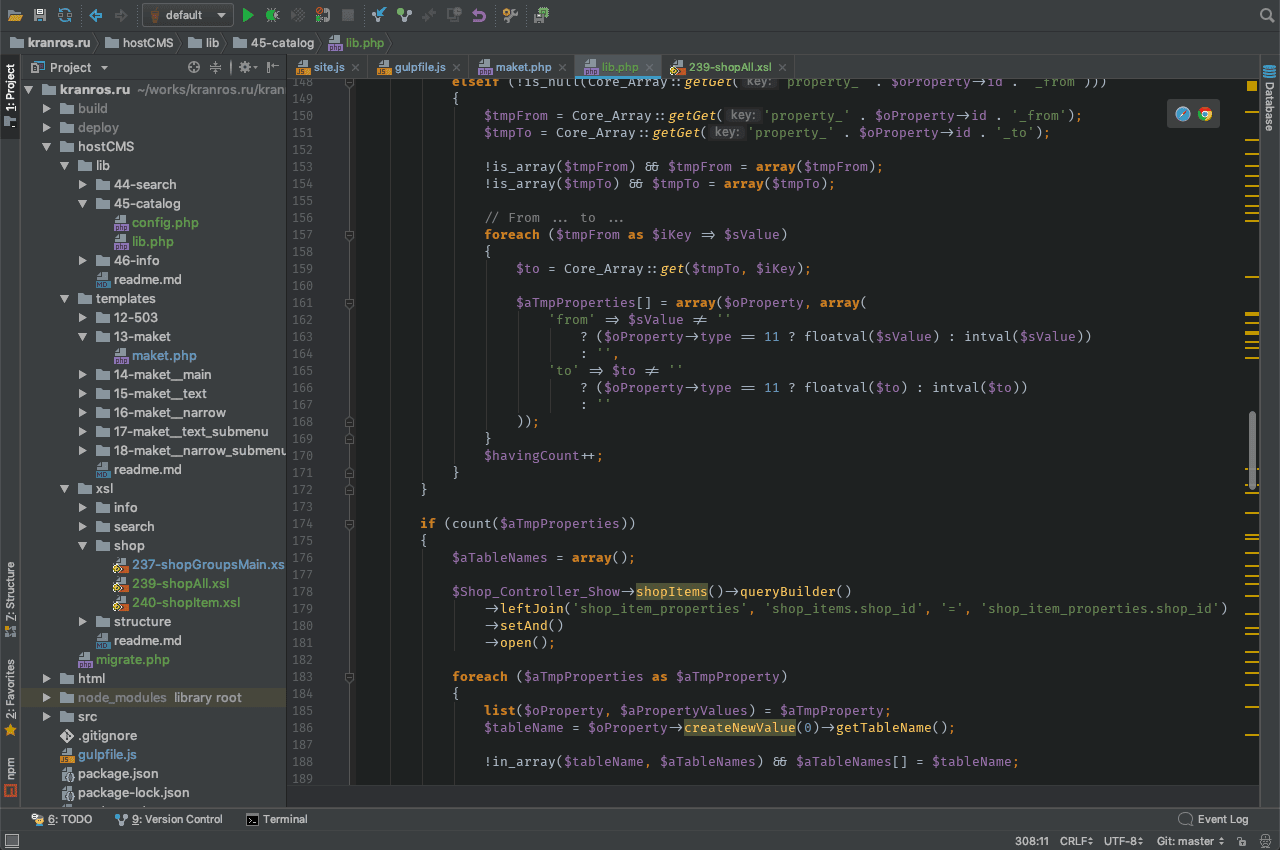Click the Save All floppy icon

coord(40,15)
